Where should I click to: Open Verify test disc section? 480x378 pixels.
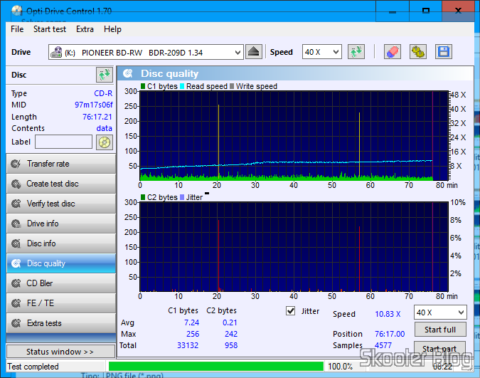tap(61, 204)
